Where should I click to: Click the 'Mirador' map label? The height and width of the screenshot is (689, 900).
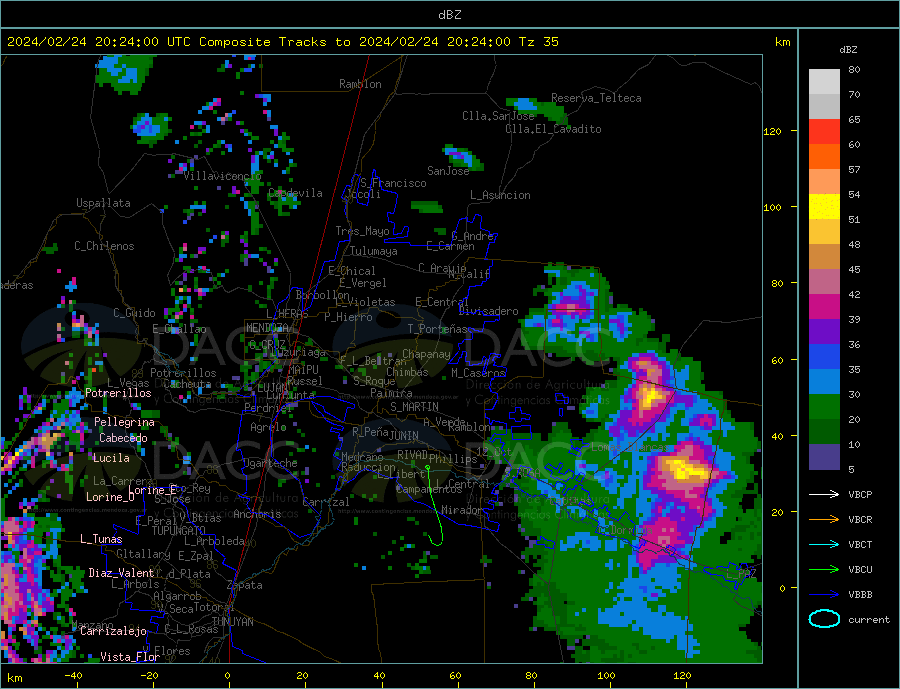(462, 510)
